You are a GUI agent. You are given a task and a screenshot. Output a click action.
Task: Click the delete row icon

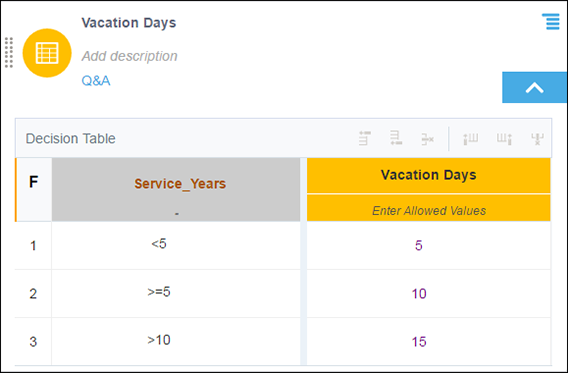(x=428, y=139)
